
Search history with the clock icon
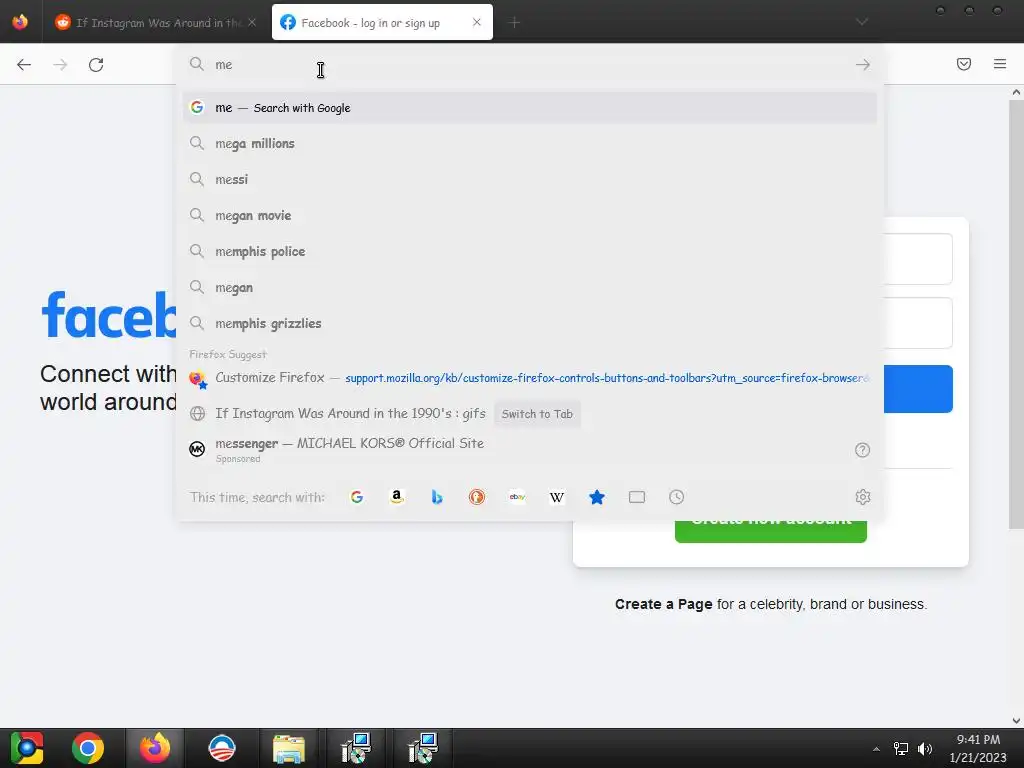pyautogui.click(x=677, y=497)
